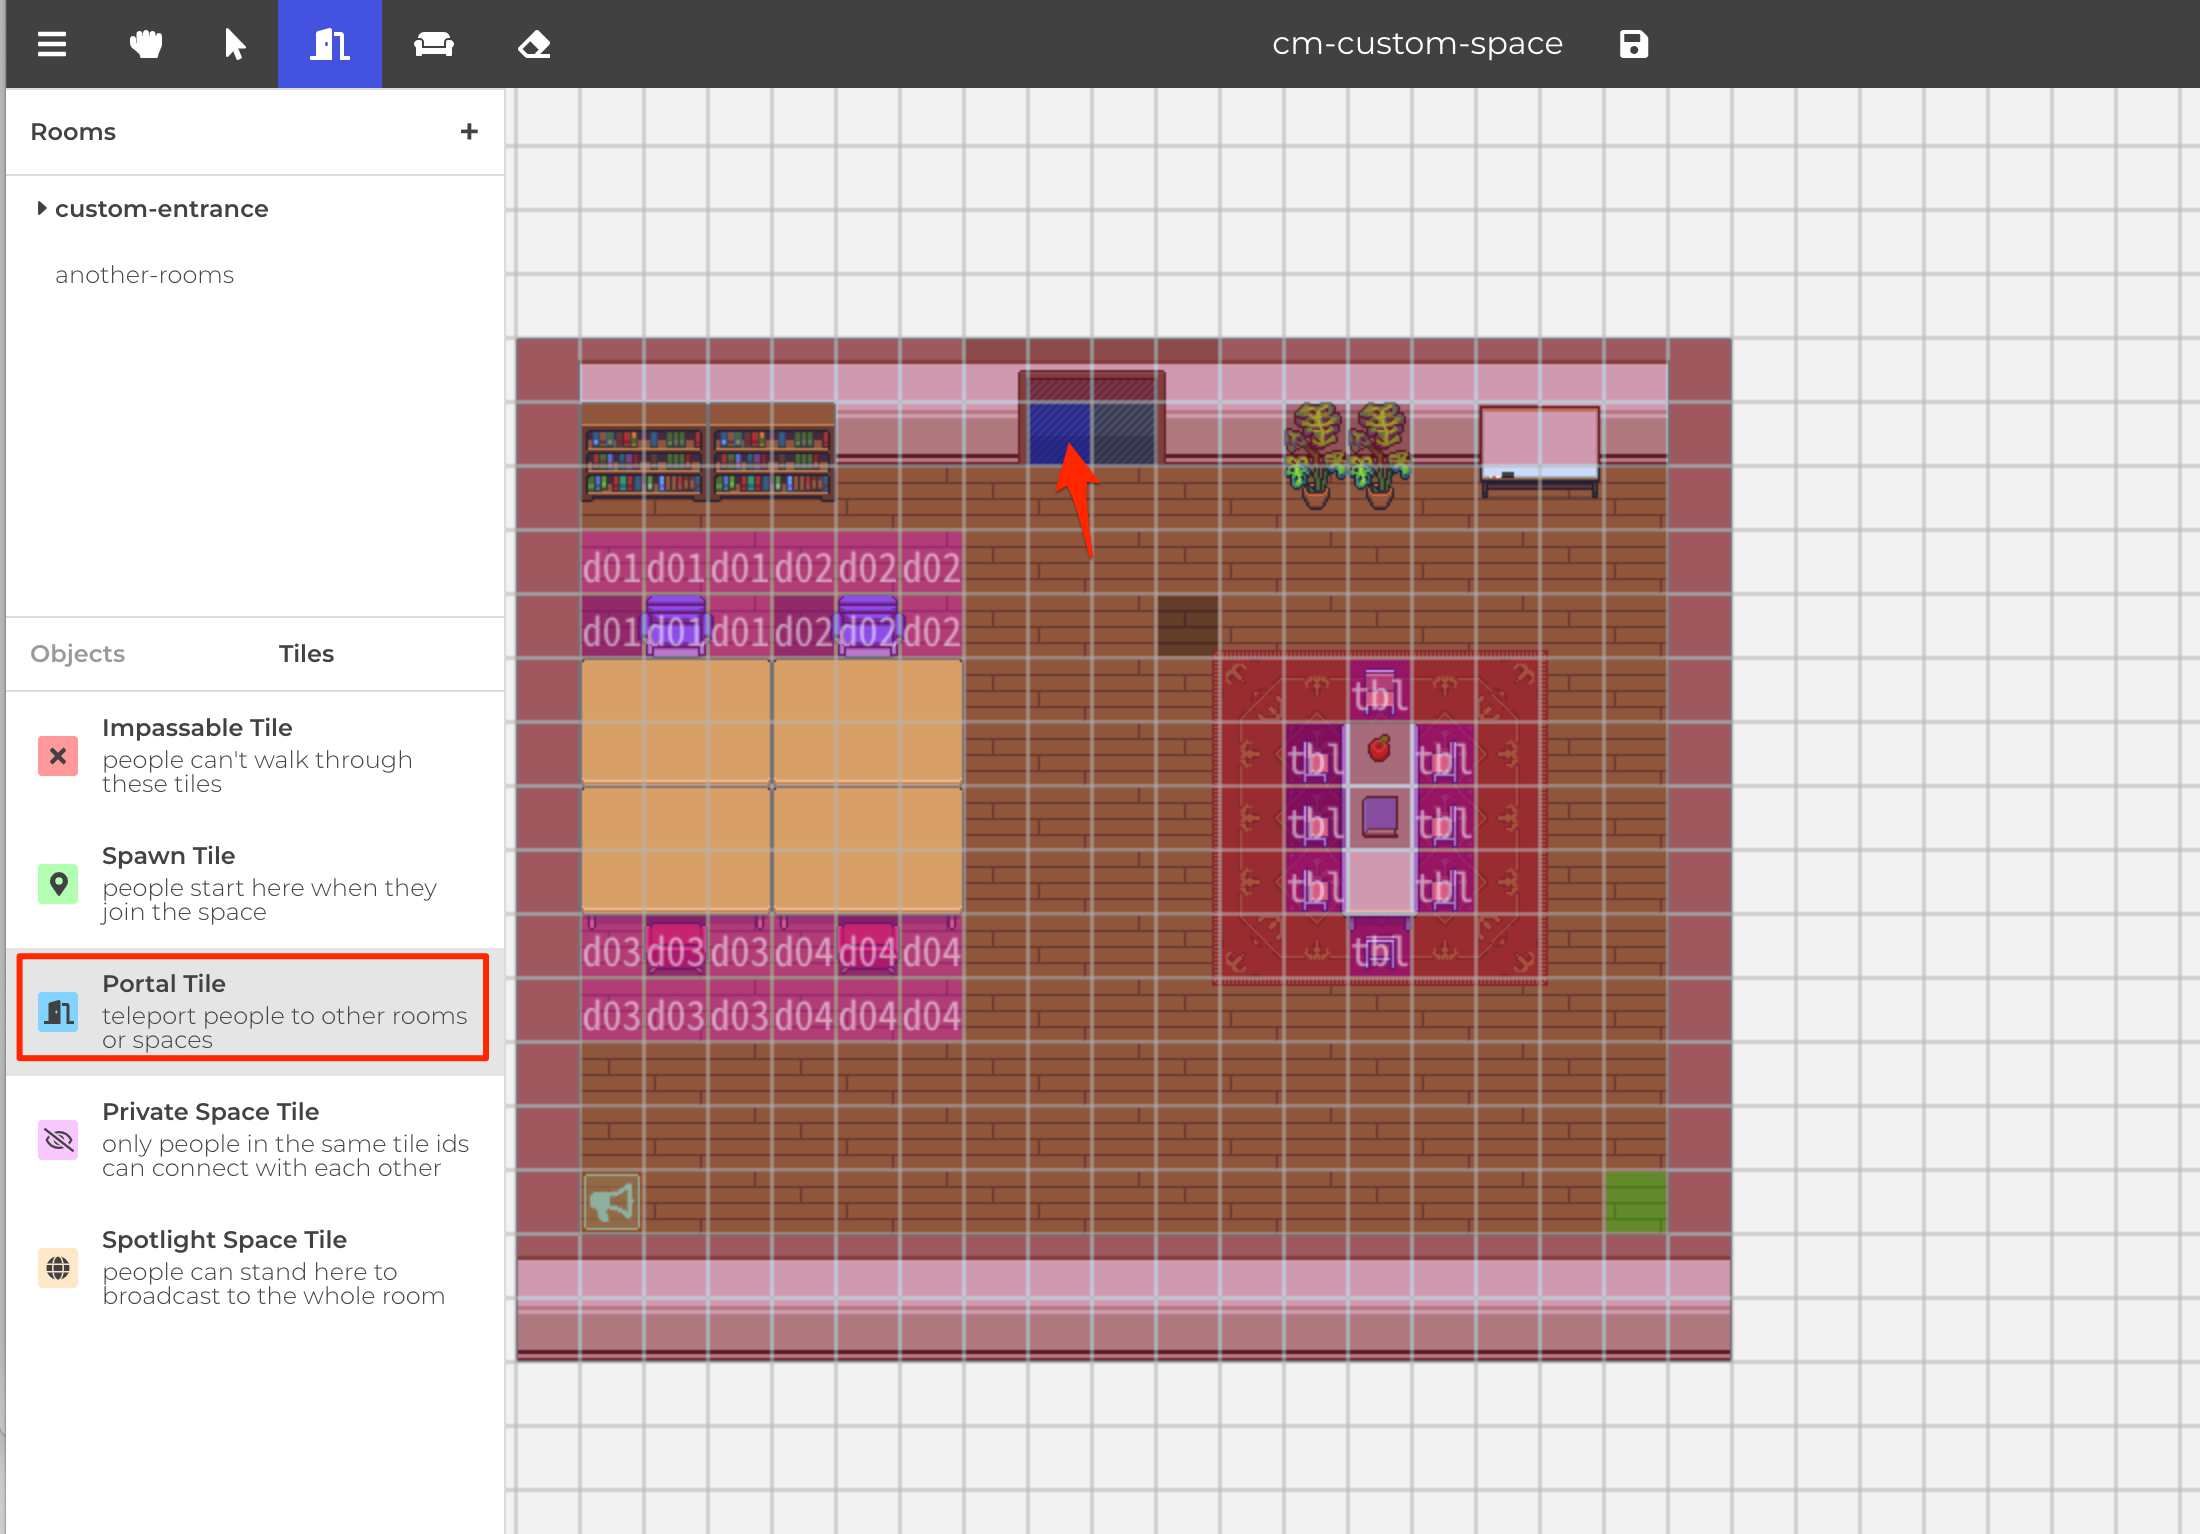The width and height of the screenshot is (2200, 1534).
Task: Expand the custom-entrance room
Action: point(41,208)
